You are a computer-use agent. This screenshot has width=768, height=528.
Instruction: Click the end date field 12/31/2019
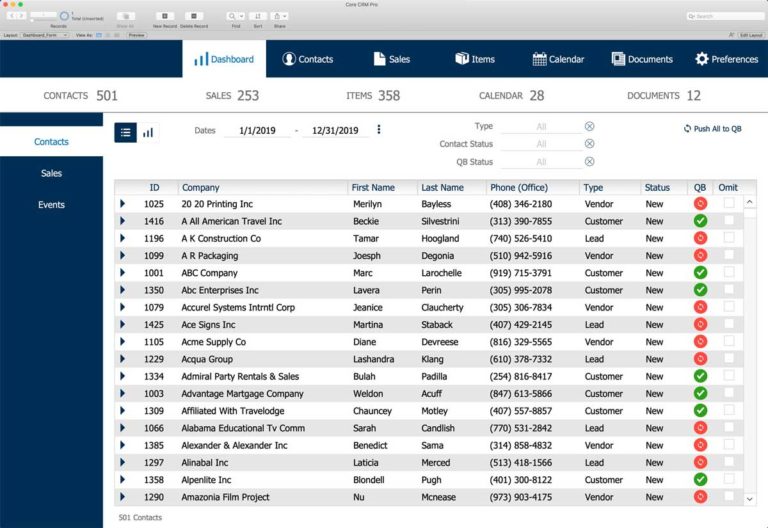click(335, 130)
